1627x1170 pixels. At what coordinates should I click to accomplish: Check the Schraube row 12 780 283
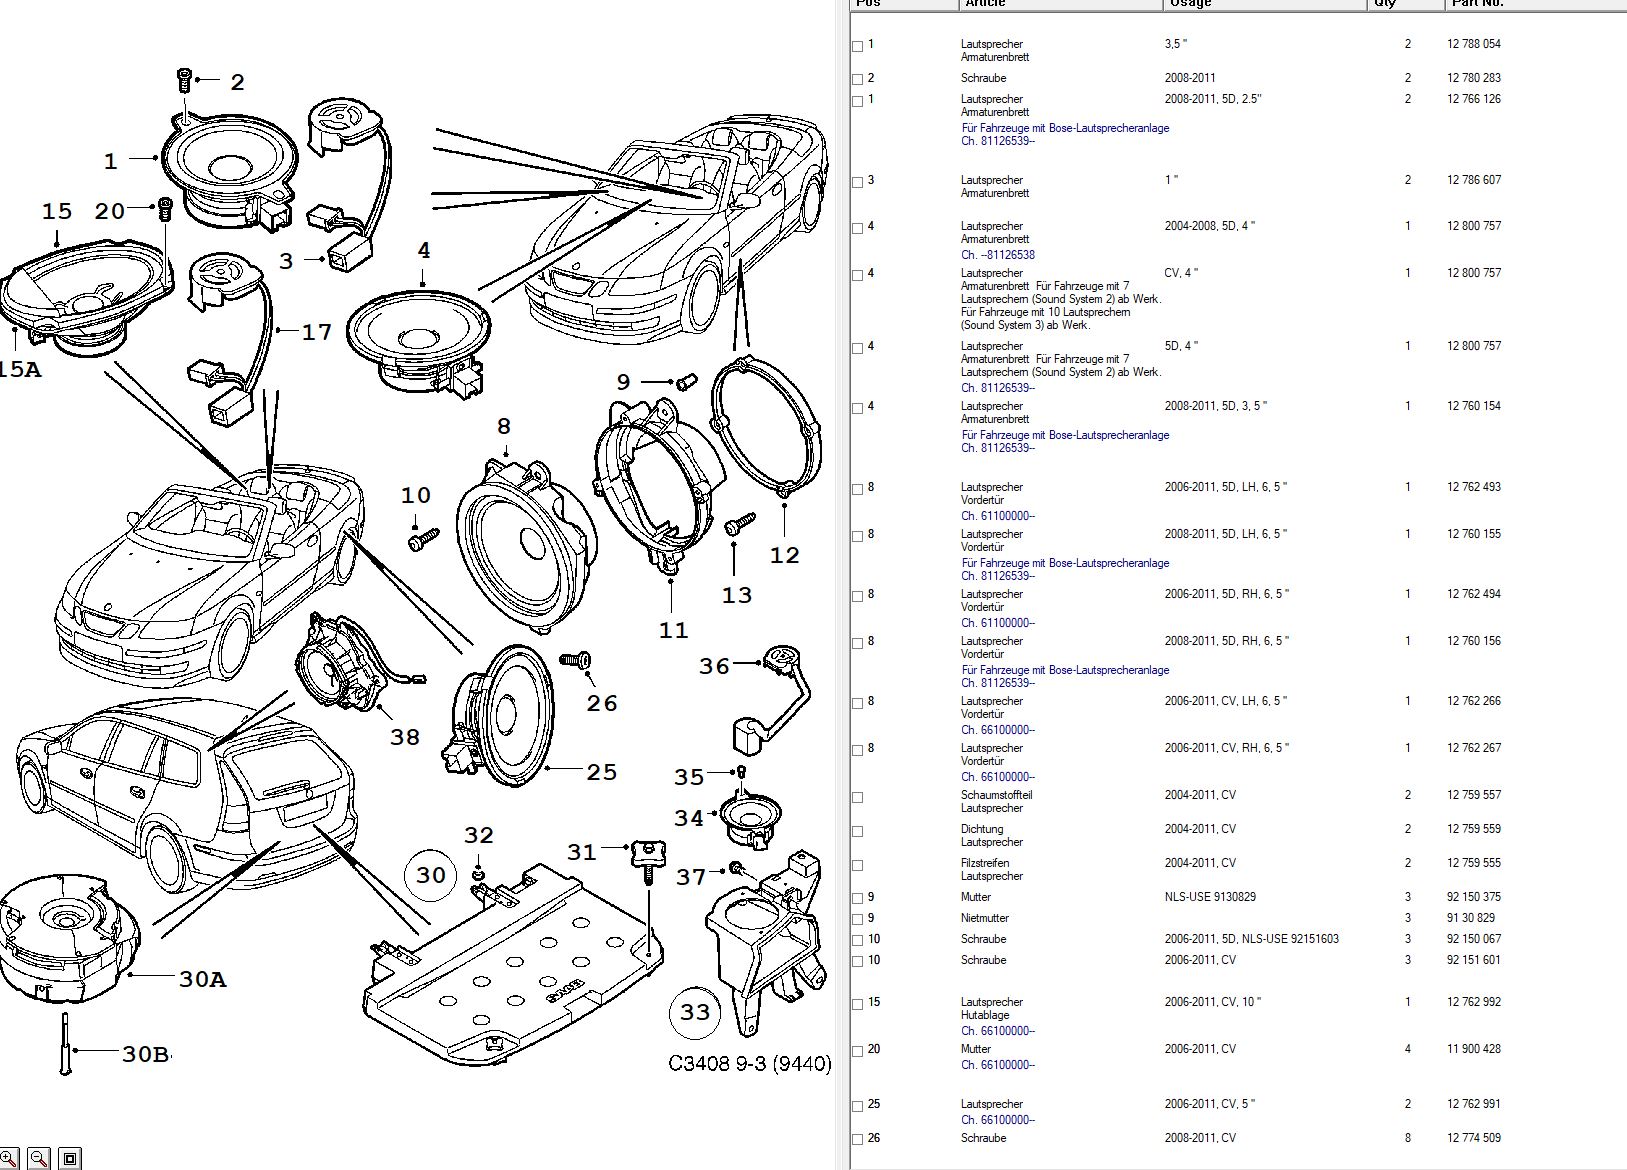[857, 80]
